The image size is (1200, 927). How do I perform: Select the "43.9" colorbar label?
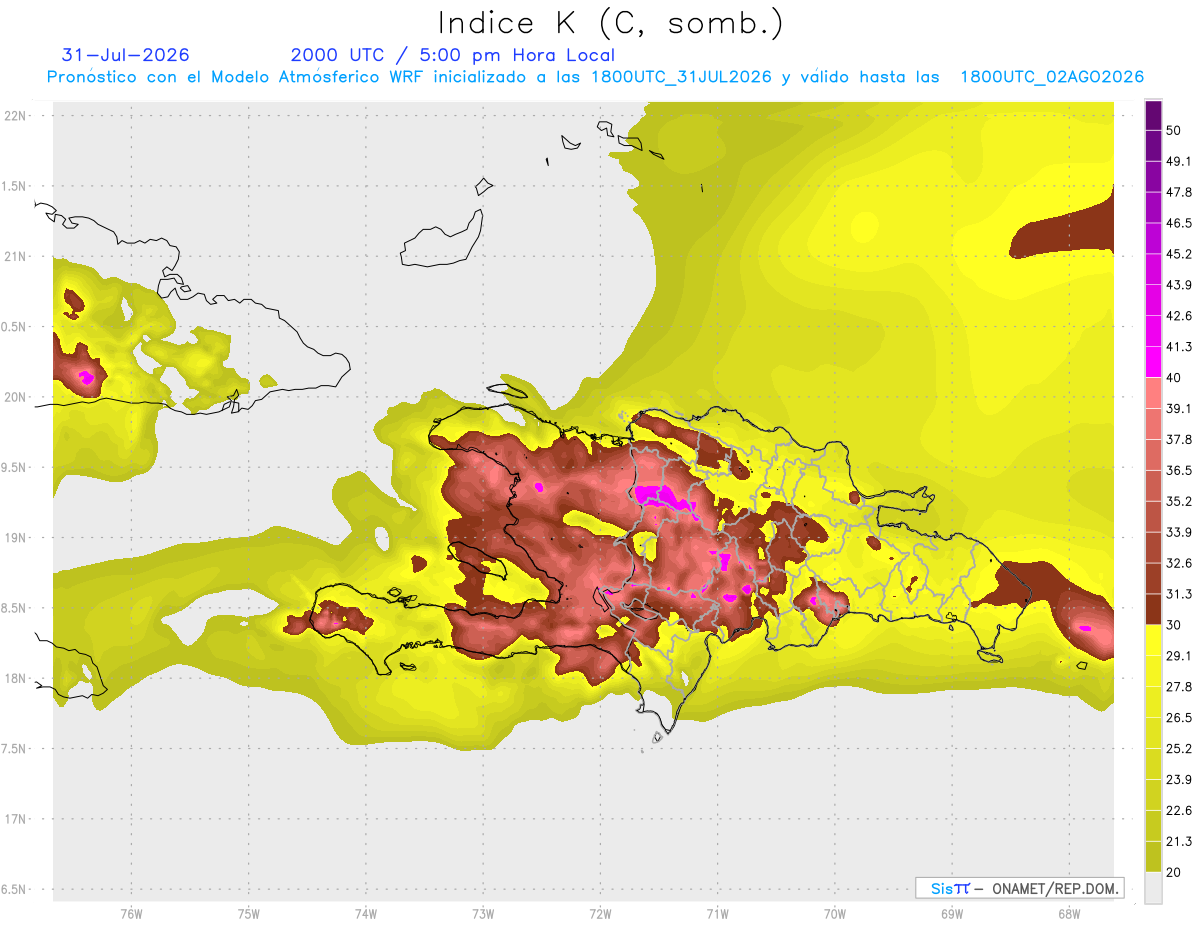(x=1179, y=285)
